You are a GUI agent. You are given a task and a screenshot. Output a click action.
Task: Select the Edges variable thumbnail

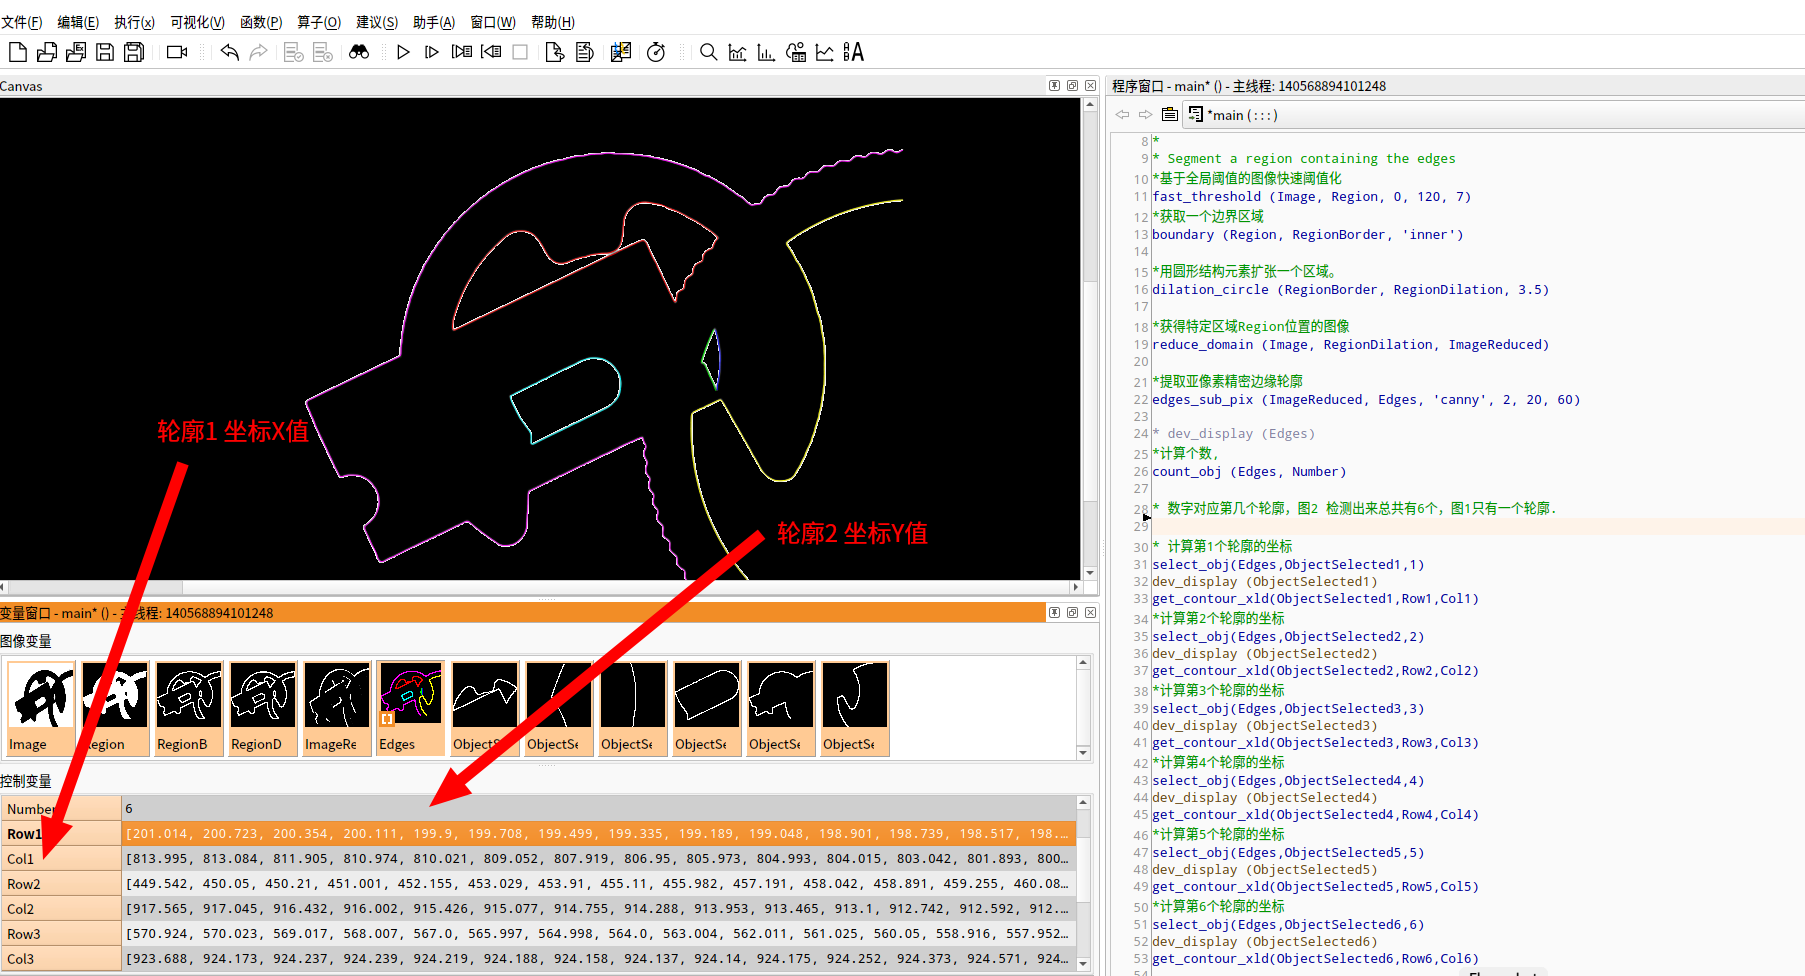click(x=411, y=708)
